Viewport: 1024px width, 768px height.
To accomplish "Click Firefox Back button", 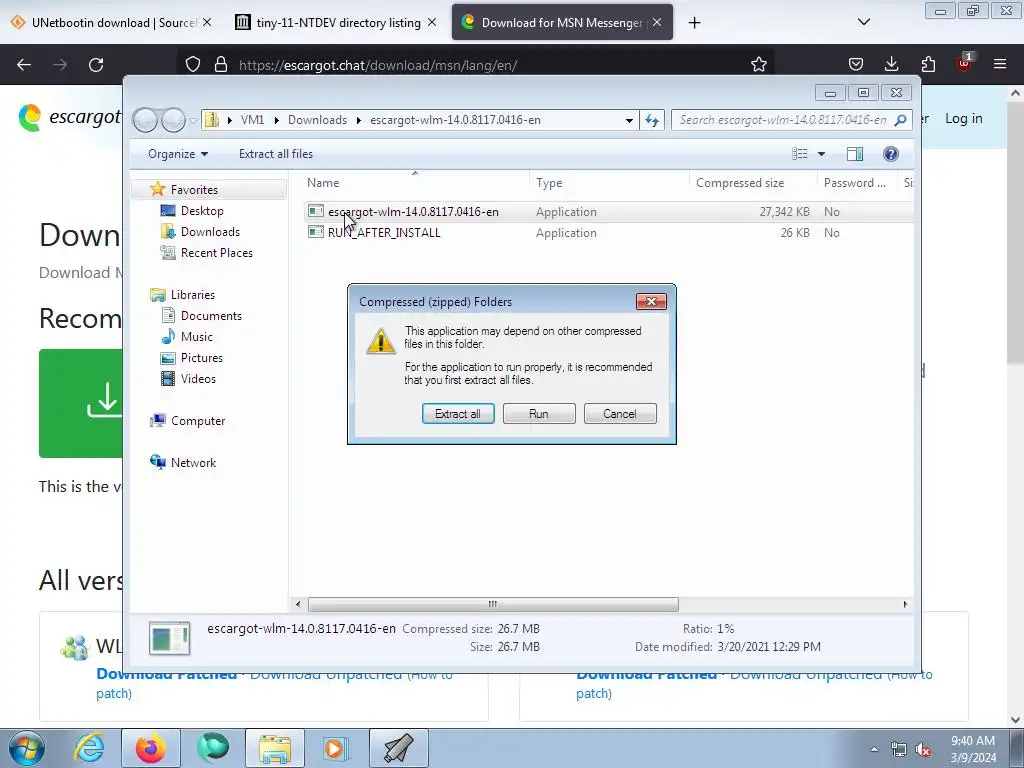I will (x=24, y=65).
